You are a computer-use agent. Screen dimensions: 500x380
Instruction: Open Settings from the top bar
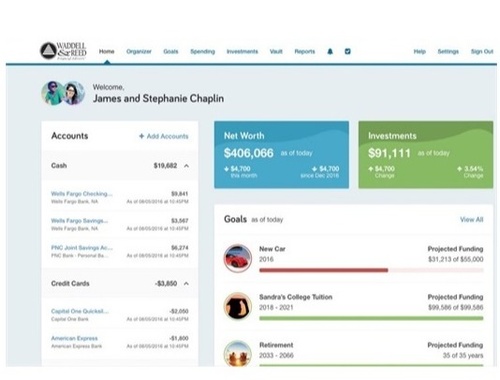(448, 51)
